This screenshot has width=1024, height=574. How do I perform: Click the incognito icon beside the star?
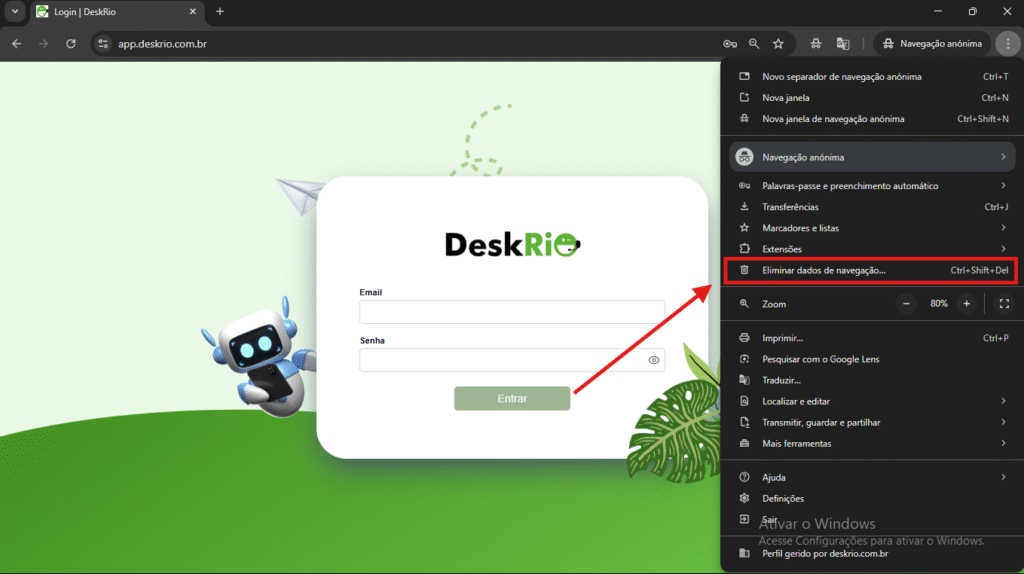(x=816, y=44)
